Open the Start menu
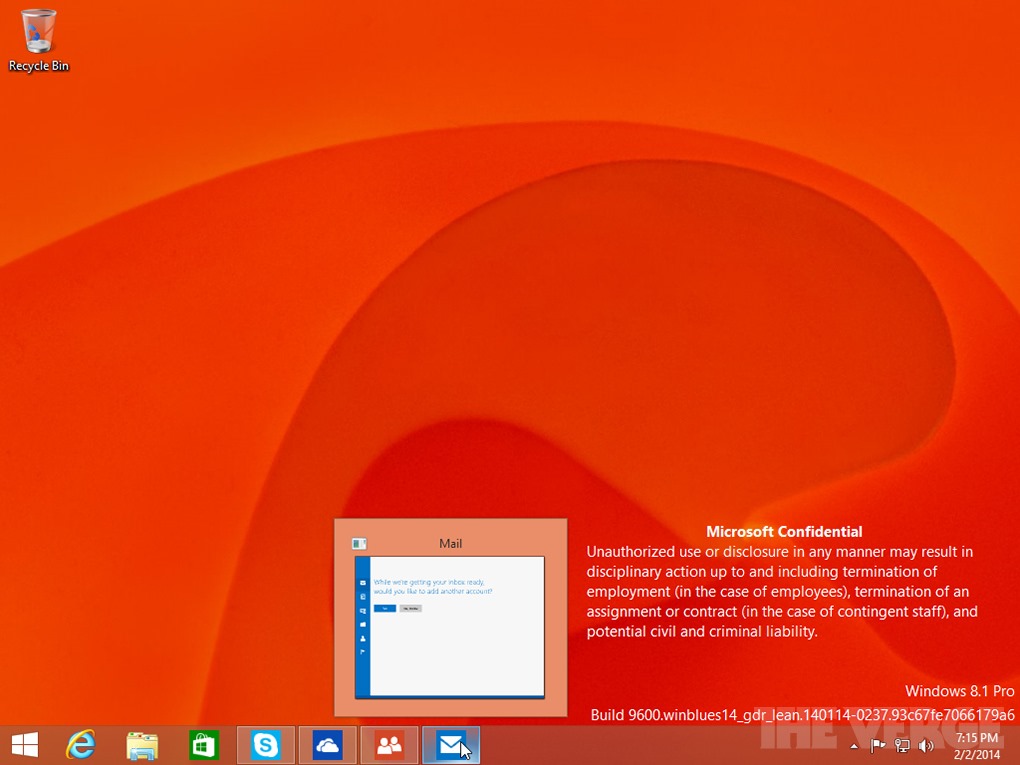Screen dimensions: 1020x765 (x=24, y=745)
